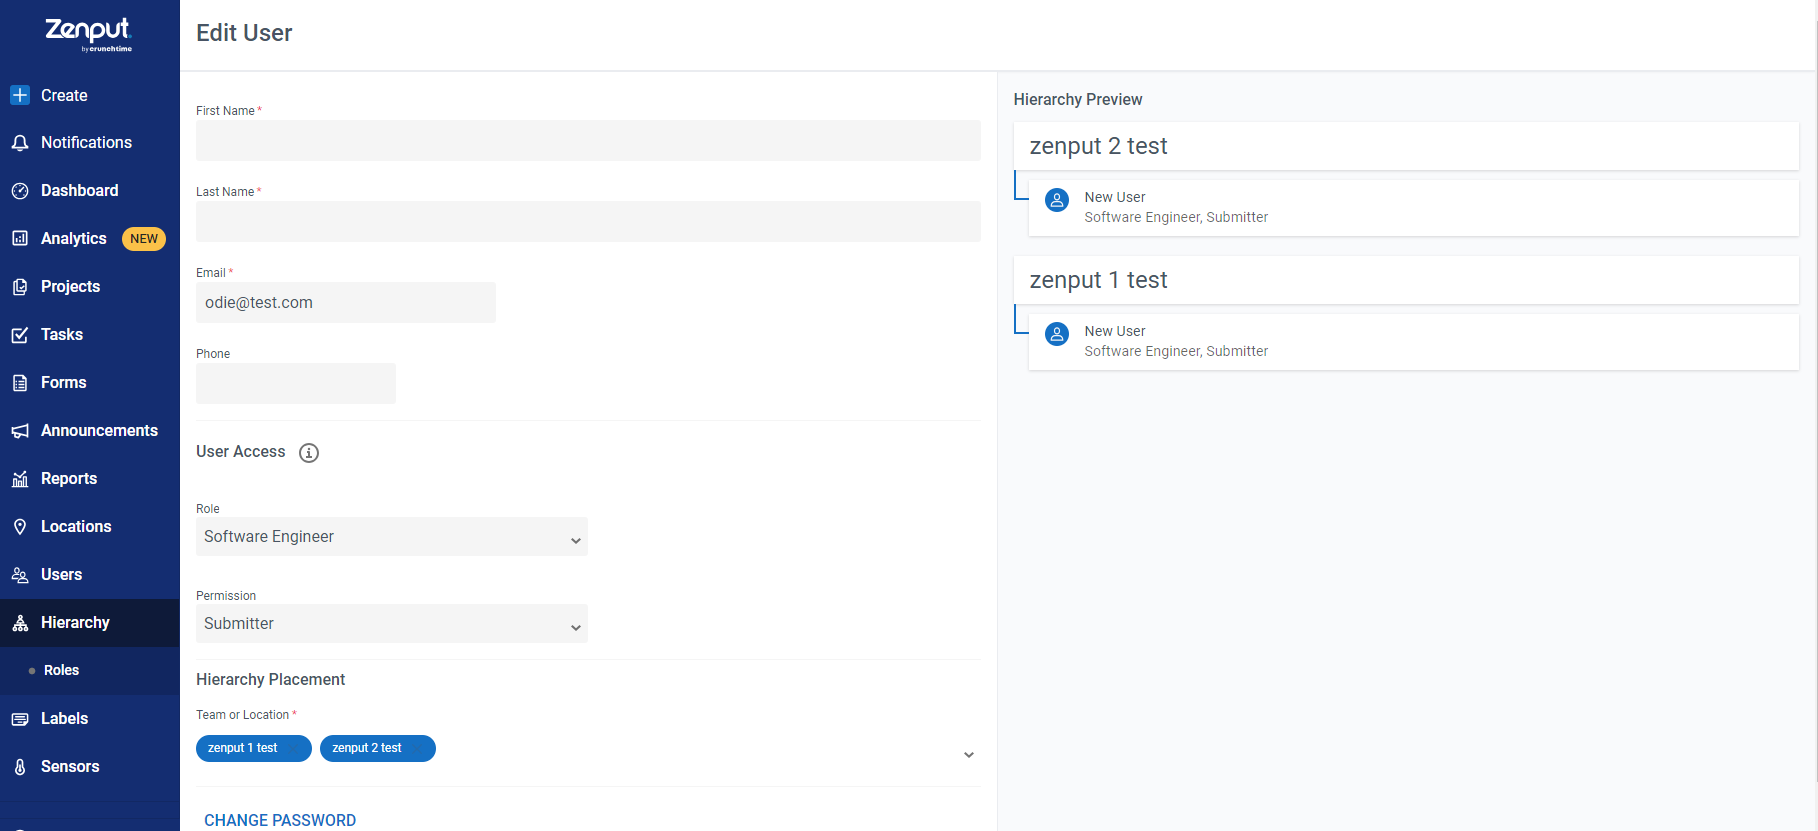The height and width of the screenshot is (831, 1818).
Task: Open the Permission dropdown
Action: click(x=392, y=624)
